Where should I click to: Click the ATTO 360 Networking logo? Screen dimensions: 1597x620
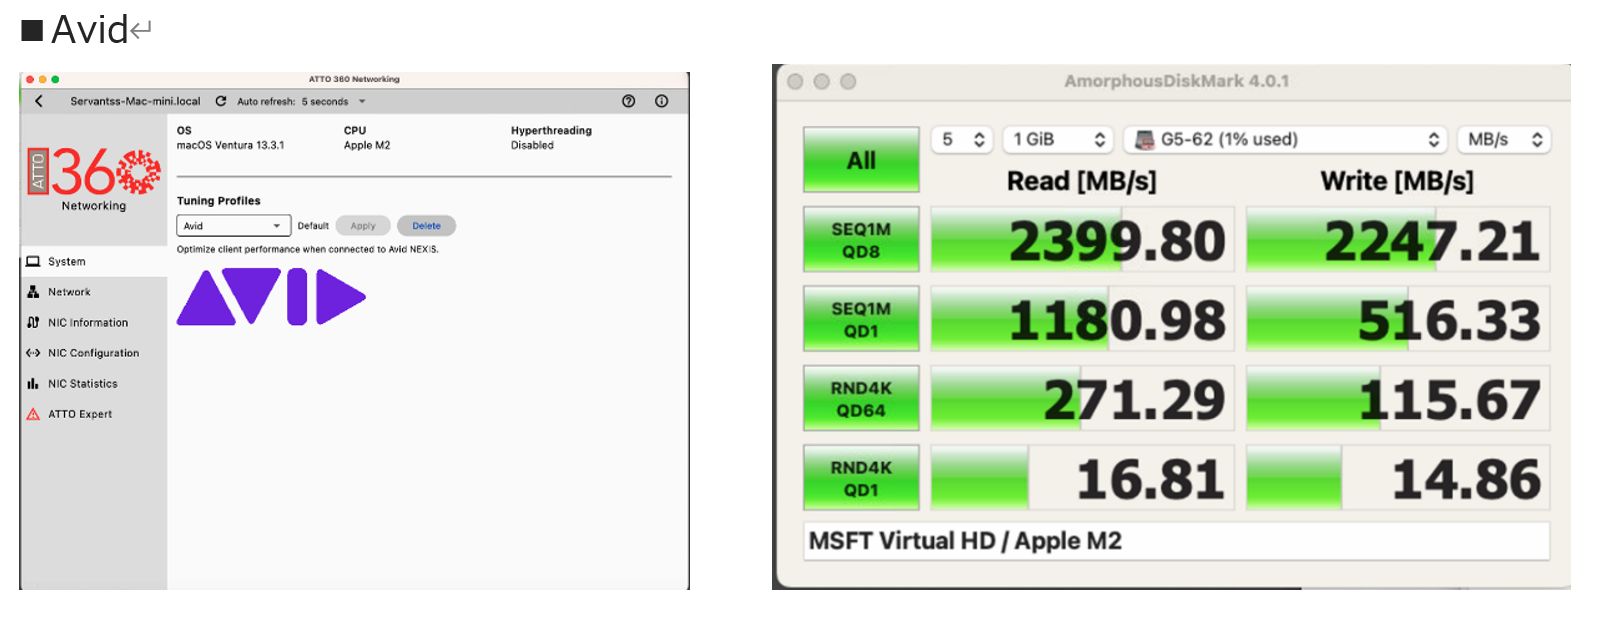click(x=94, y=179)
